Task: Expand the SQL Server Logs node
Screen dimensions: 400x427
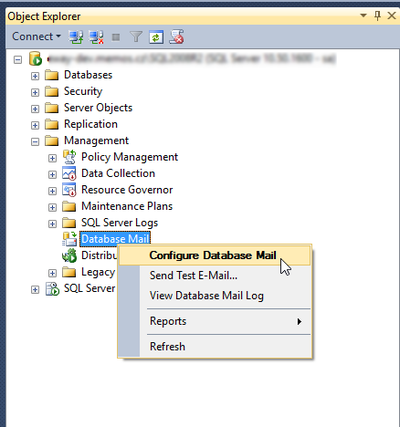Action: pos(52,224)
